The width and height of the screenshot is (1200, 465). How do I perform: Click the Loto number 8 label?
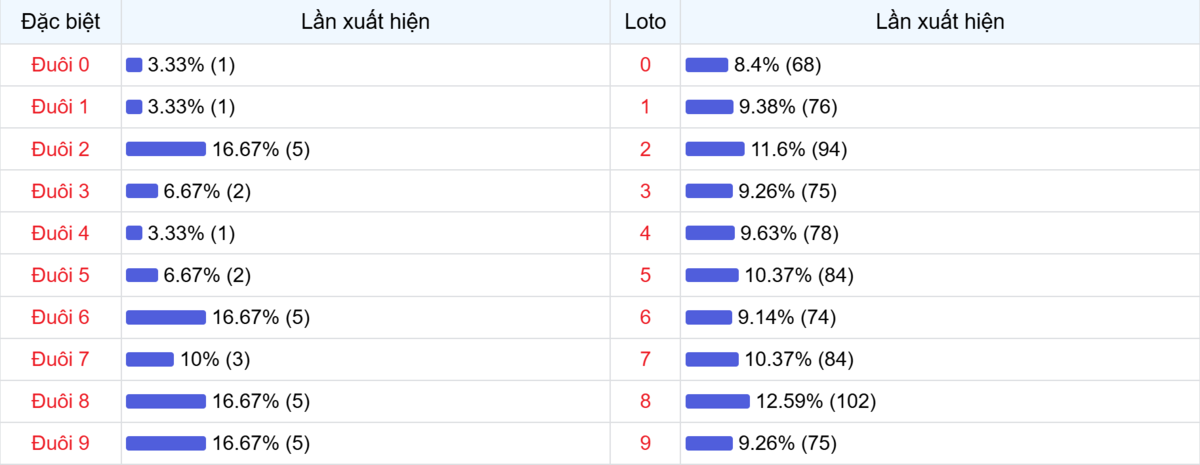tap(645, 401)
